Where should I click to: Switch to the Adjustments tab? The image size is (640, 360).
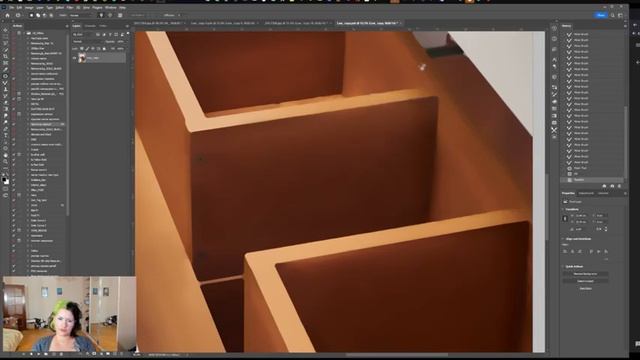[x=586, y=193]
